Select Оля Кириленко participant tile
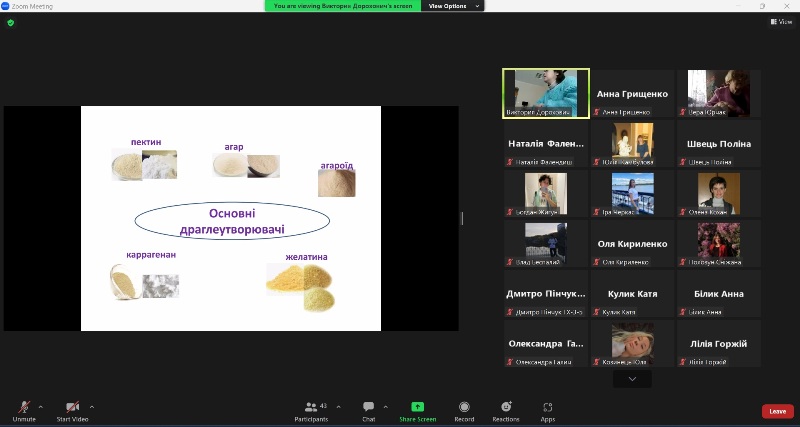The width and height of the screenshot is (800, 427). 632,243
